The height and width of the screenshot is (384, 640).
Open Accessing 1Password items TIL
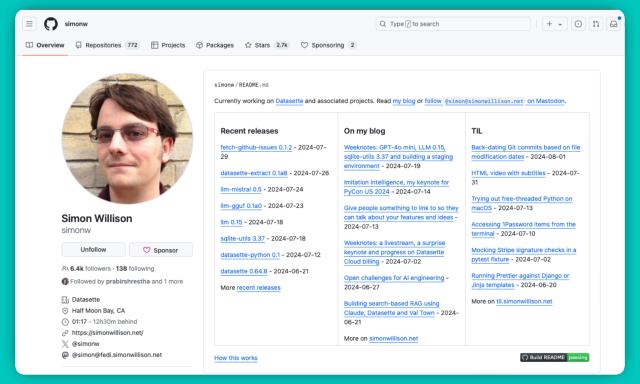523,229
